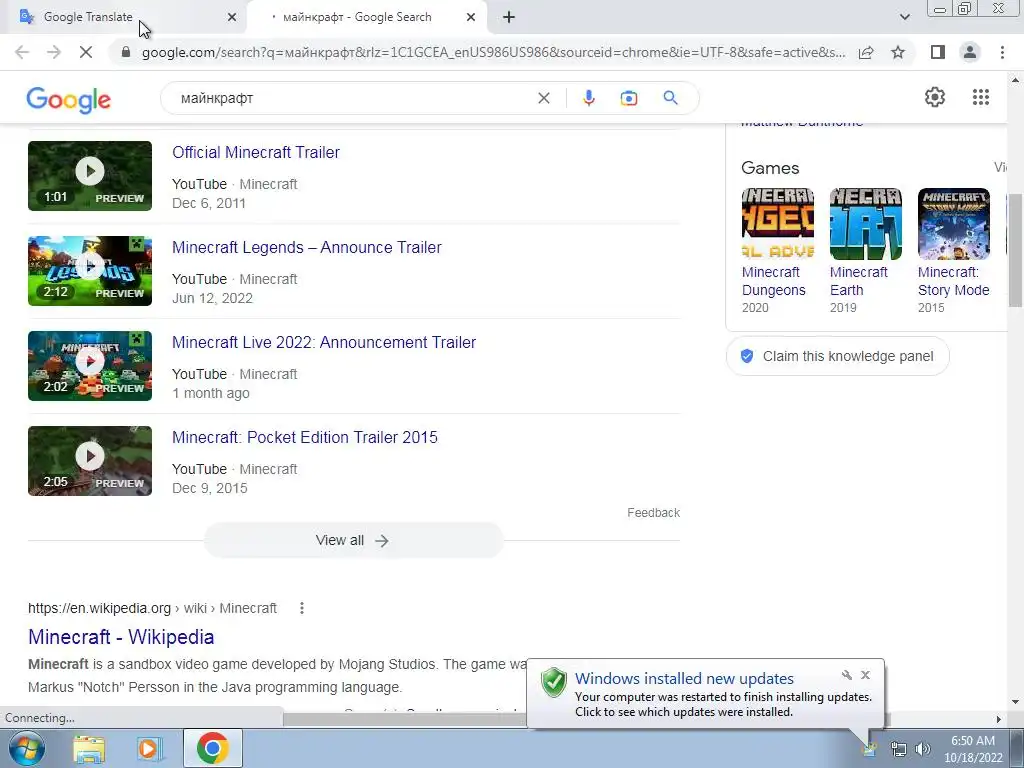1024x768 pixels.
Task: Open Chrome side panel
Action: tap(938, 52)
